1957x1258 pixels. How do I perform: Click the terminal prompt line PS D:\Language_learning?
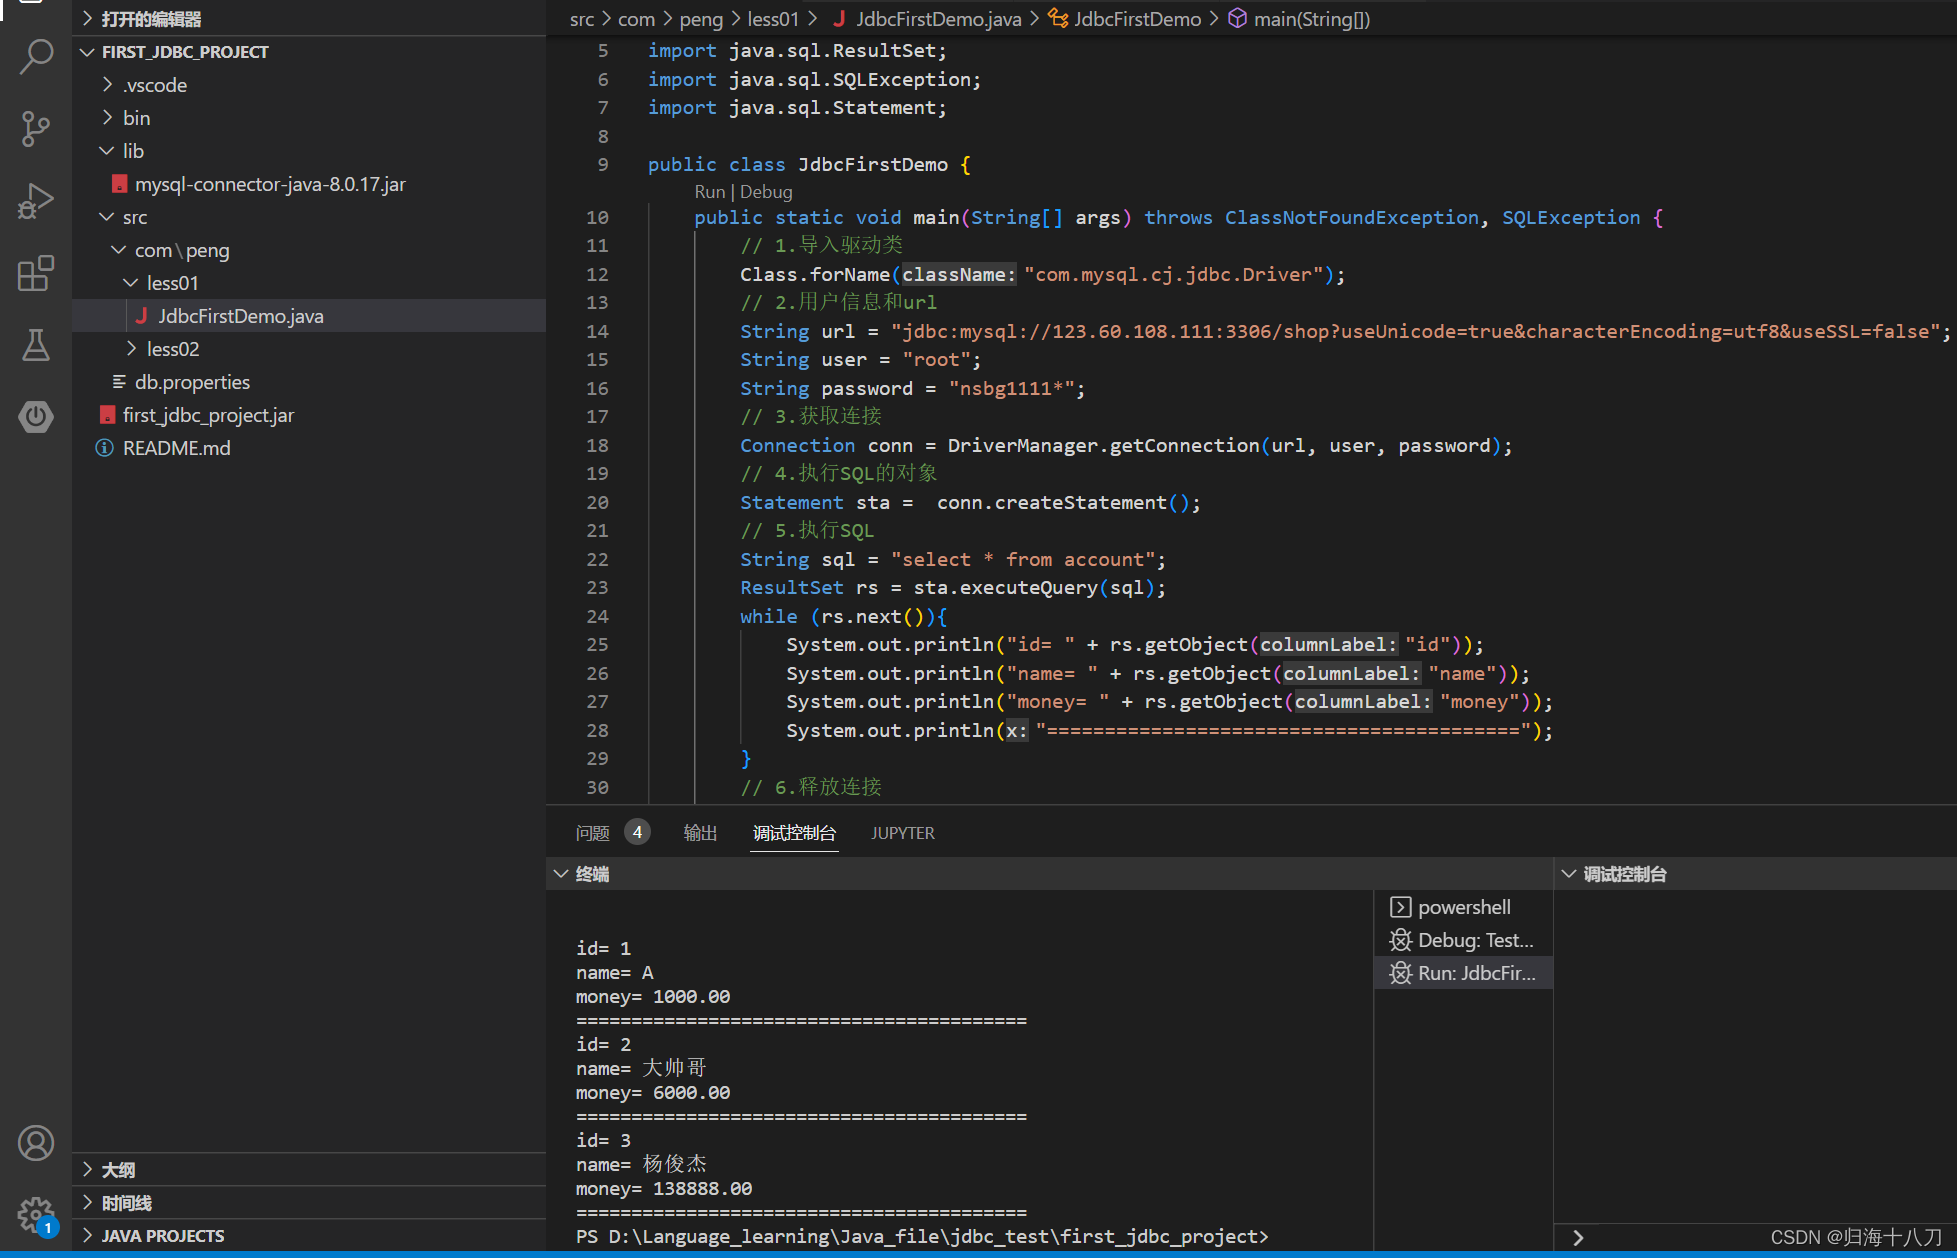[x=922, y=1237]
